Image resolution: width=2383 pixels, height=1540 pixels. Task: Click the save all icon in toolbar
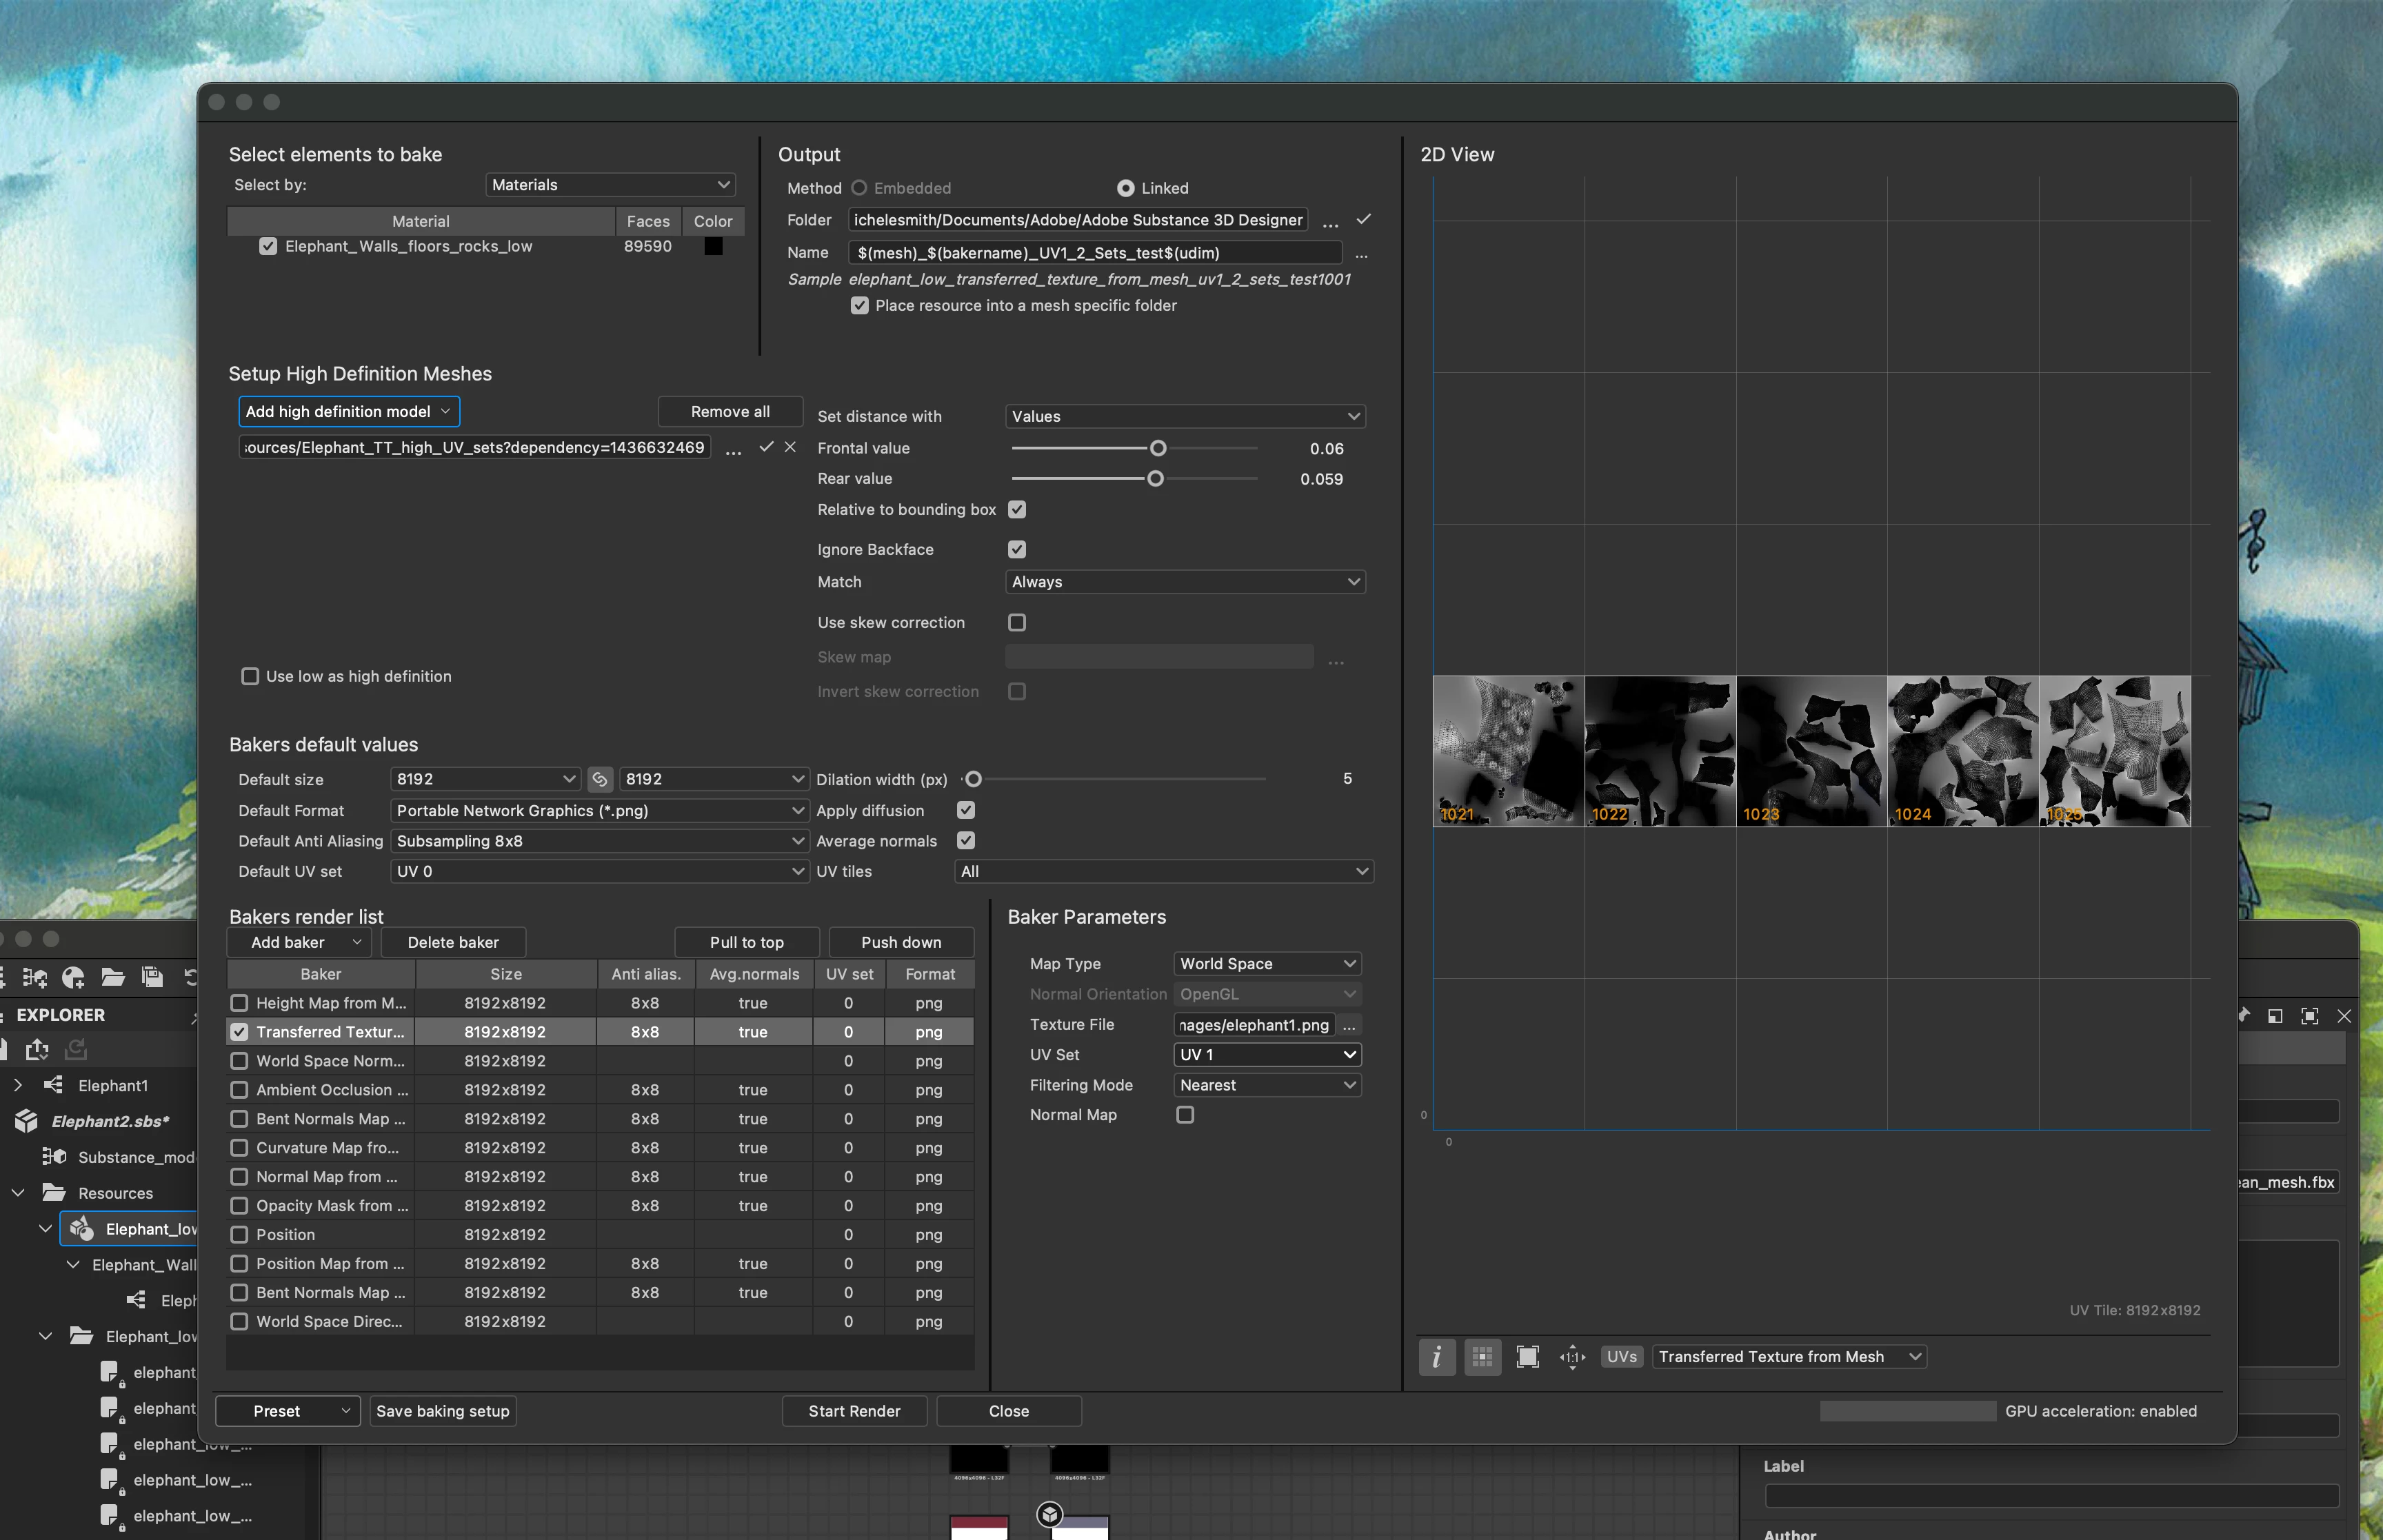[x=152, y=977]
